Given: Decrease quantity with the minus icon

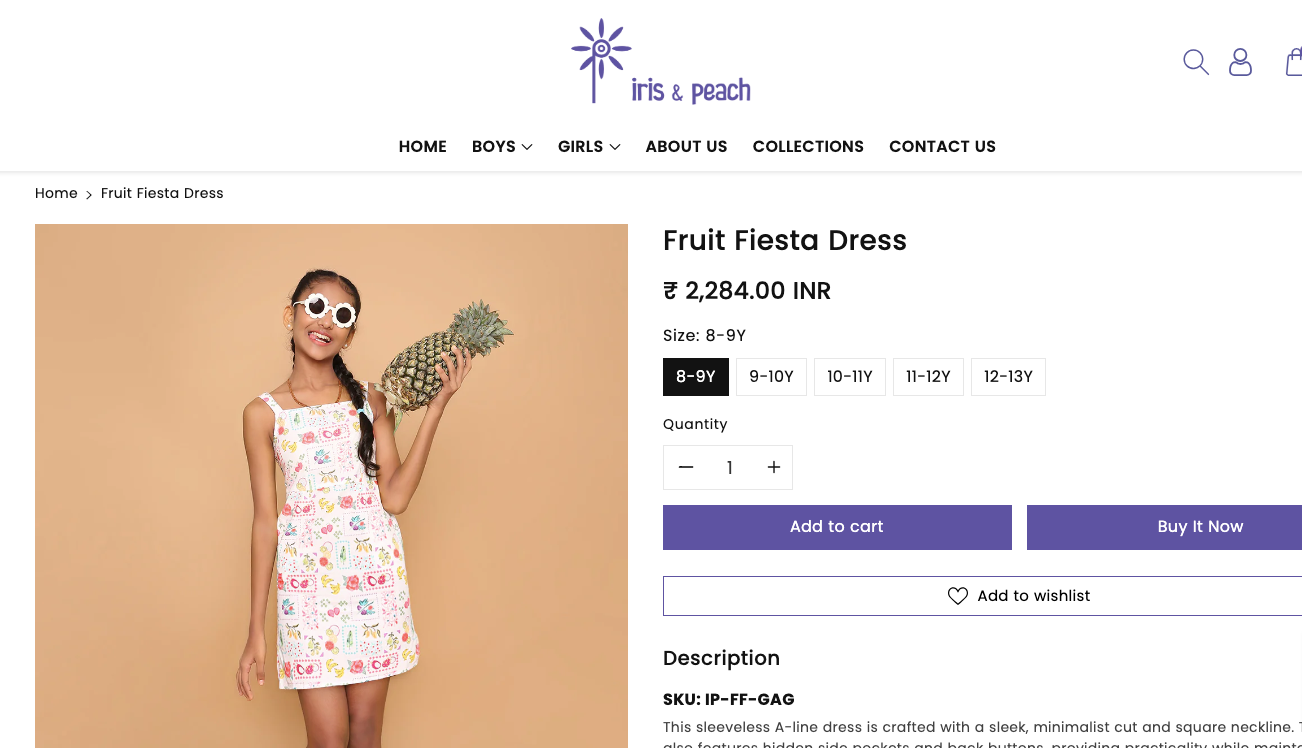Looking at the screenshot, I should pos(686,468).
